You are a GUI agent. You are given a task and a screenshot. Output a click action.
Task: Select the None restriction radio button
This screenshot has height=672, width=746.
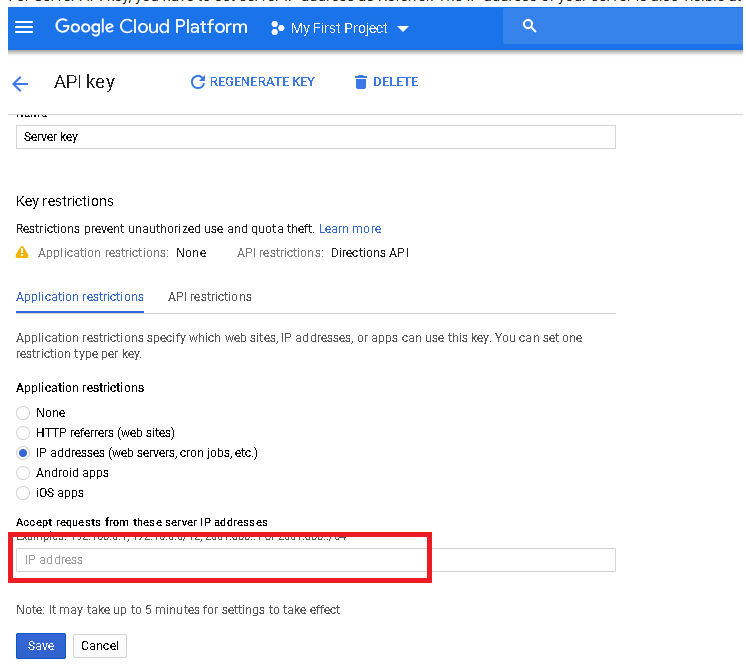point(24,413)
